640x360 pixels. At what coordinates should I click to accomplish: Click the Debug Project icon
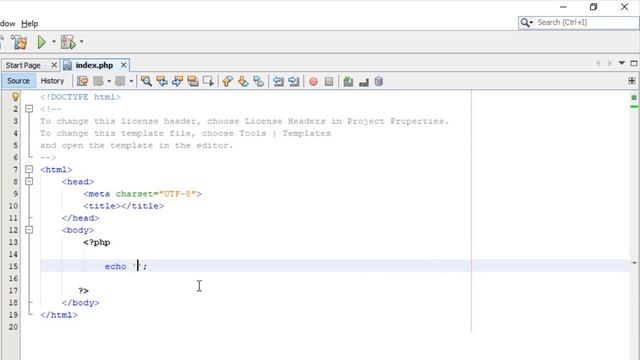[68, 42]
